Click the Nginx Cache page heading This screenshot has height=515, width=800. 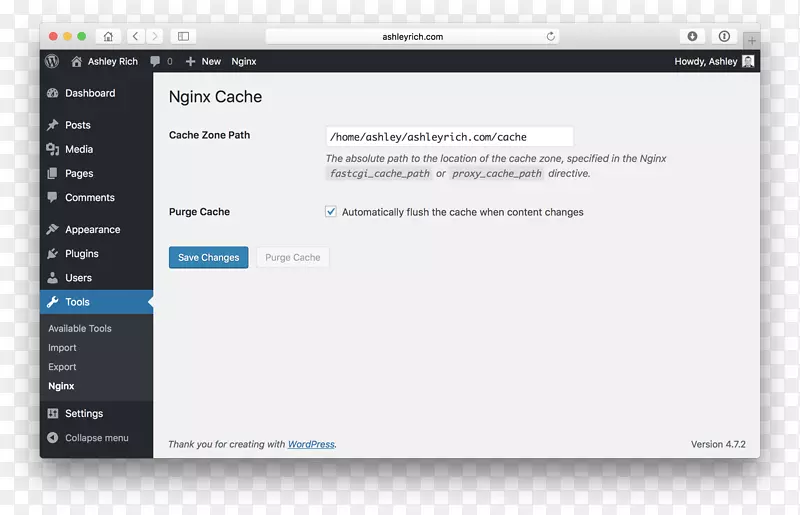click(x=215, y=96)
